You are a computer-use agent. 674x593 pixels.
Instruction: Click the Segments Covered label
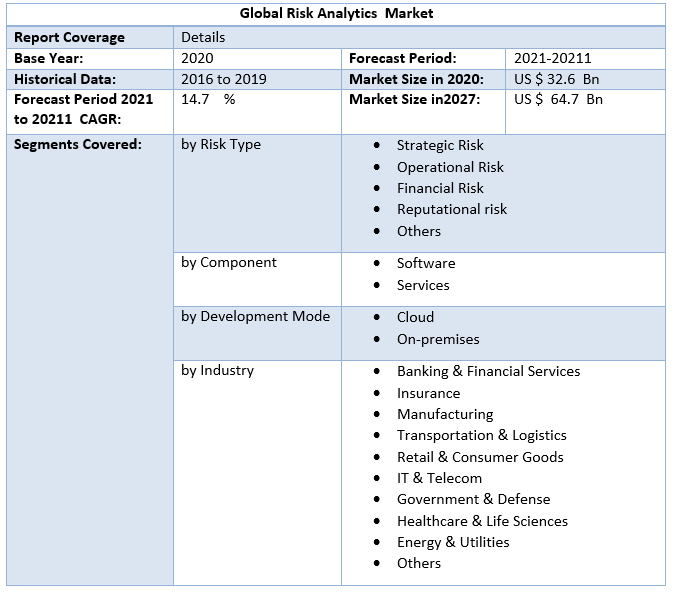[x=78, y=145]
